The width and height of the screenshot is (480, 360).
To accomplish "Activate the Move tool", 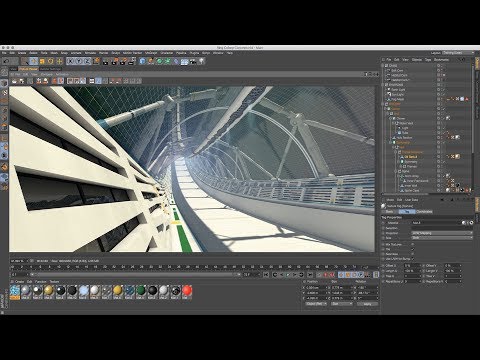I will pyautogui.click(x=33, y=61).
